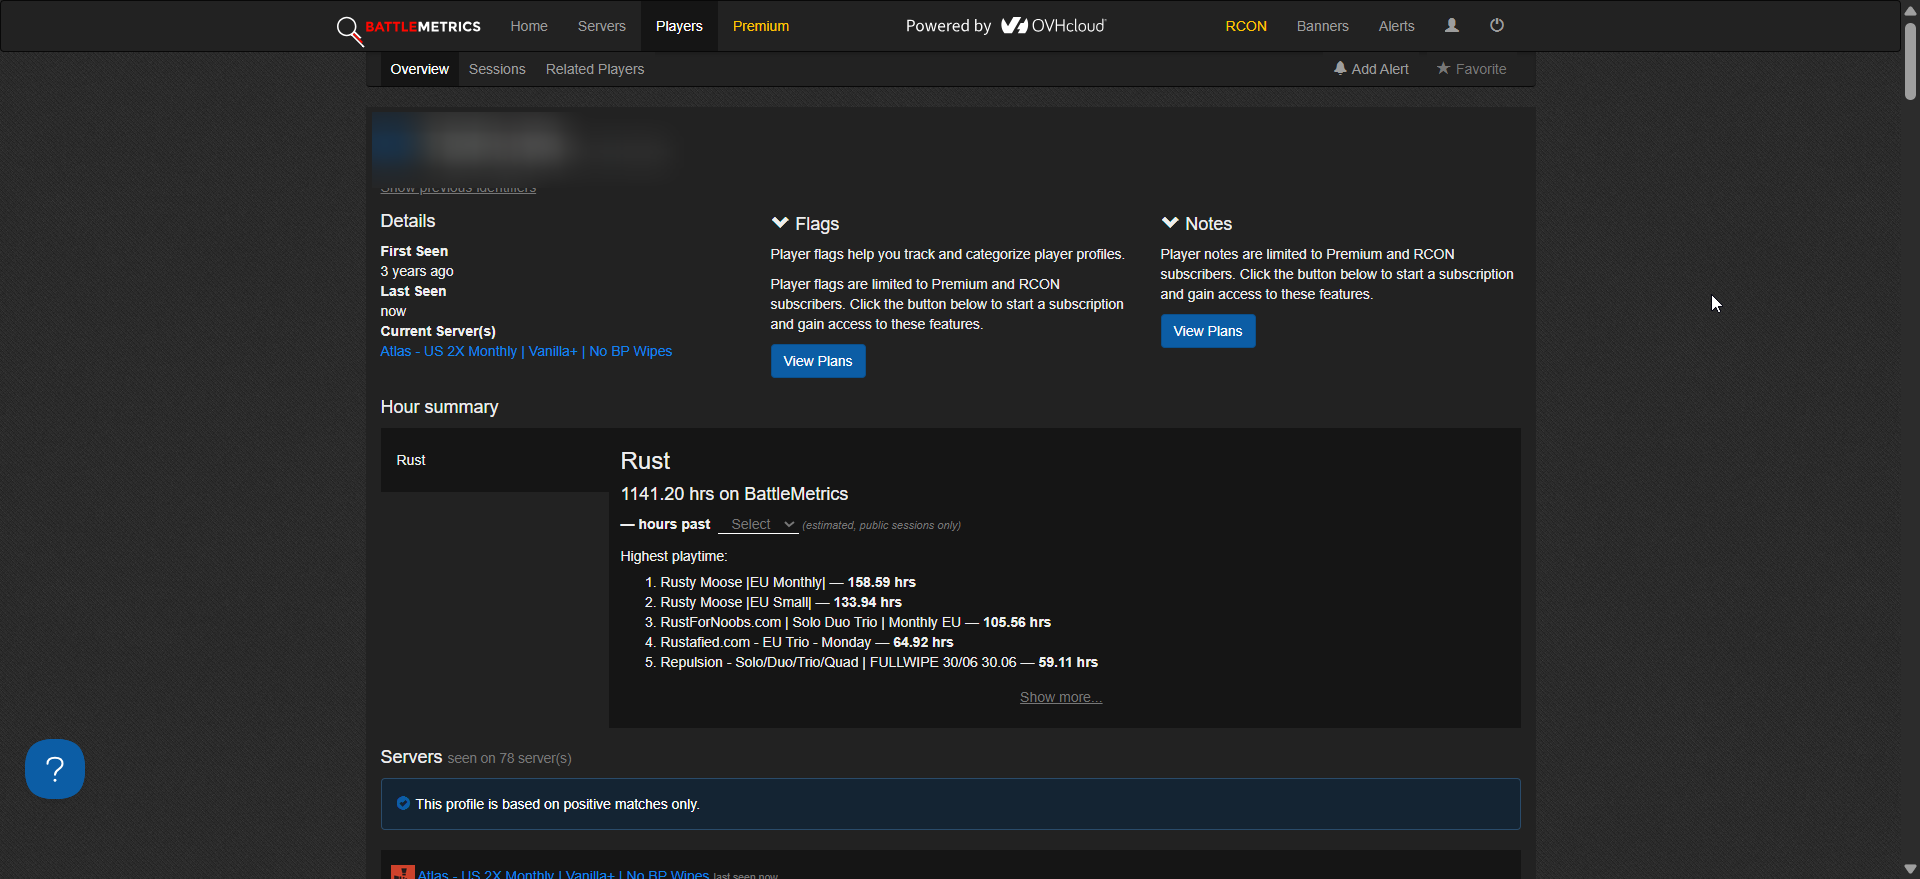1920x879 pixels.
Task: Open current server Atlas US 2X Monthly link
Action: pyautogui.click(x=526, y=351)
